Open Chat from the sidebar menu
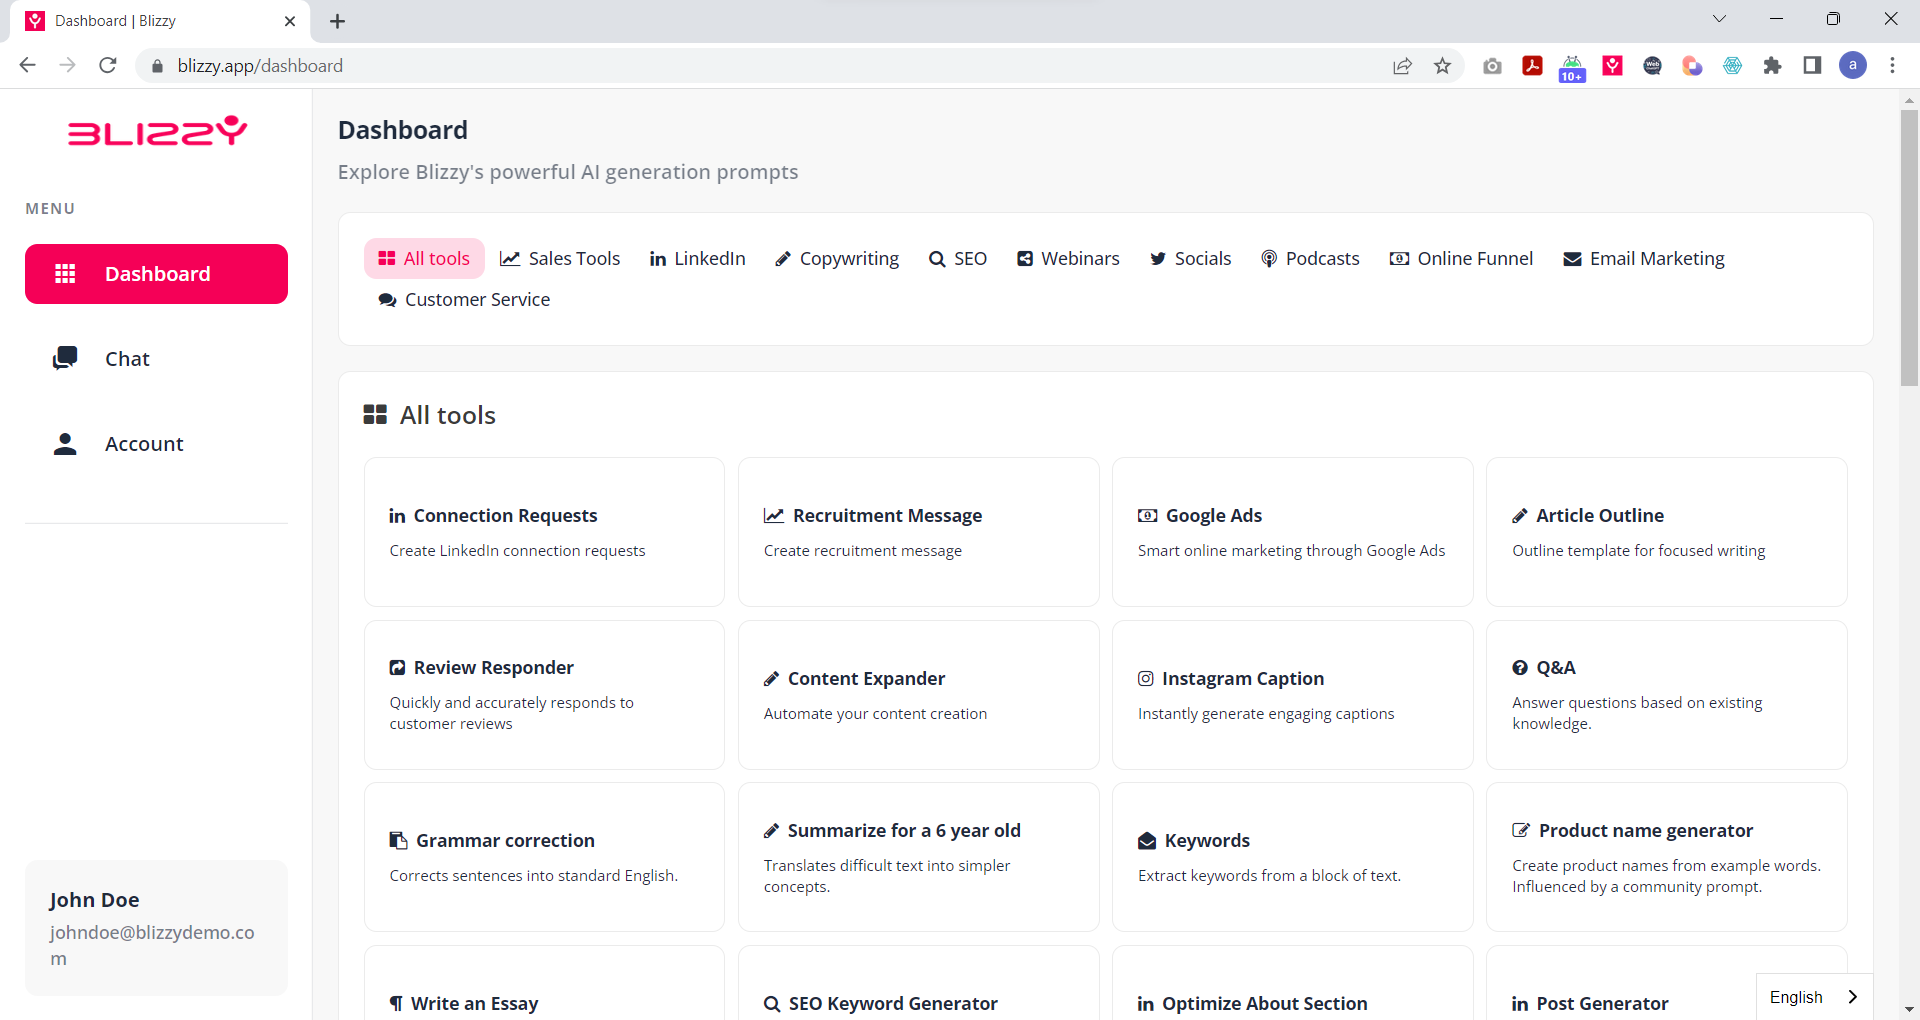Image resolution: width=1920 pixels, height=1020 pixels. click(156, 359)
